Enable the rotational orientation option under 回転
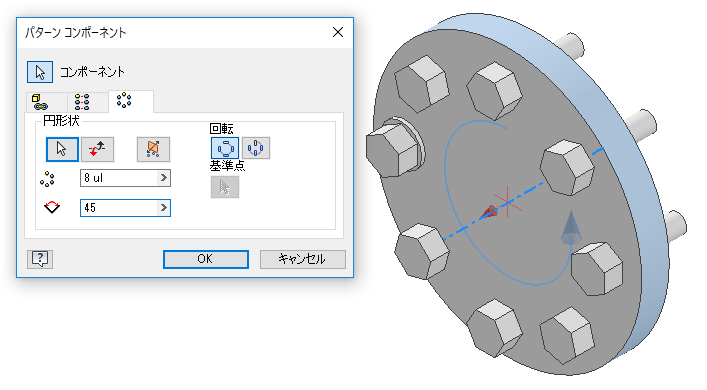Screen dimensions: 707x390 pyautogui.click(x=225, y=148)
